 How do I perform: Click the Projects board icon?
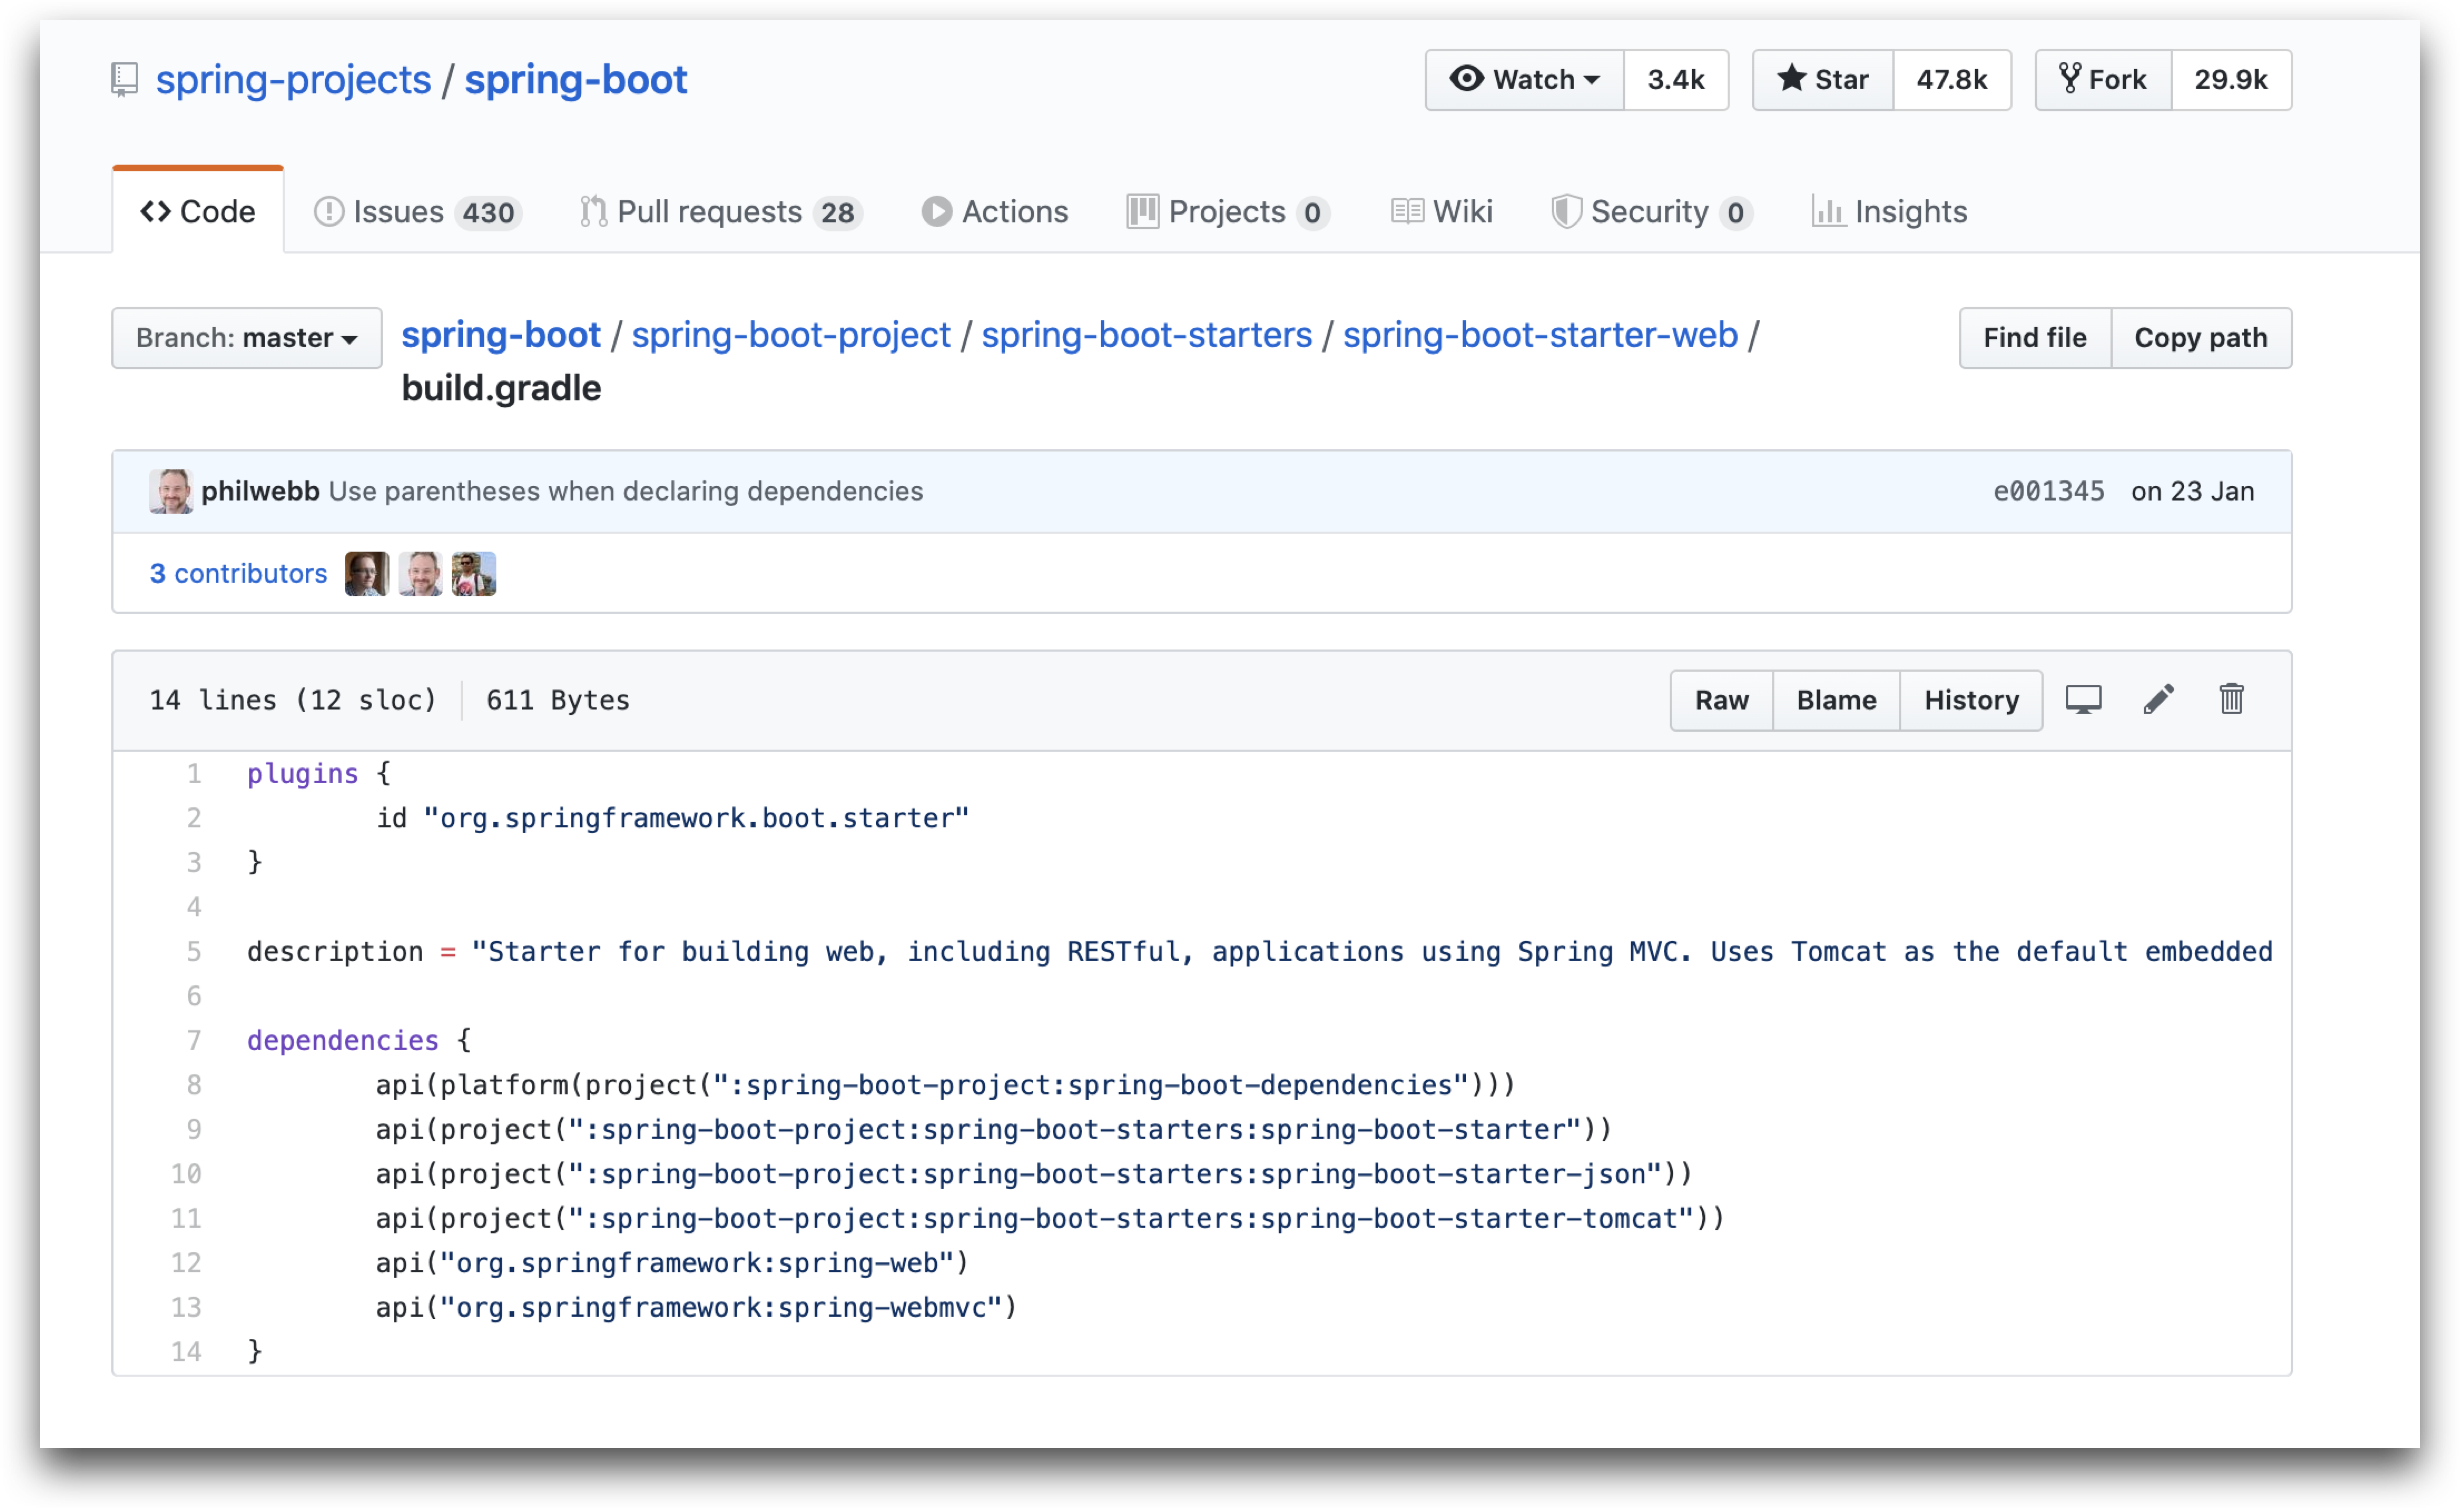click(1142, 211)
